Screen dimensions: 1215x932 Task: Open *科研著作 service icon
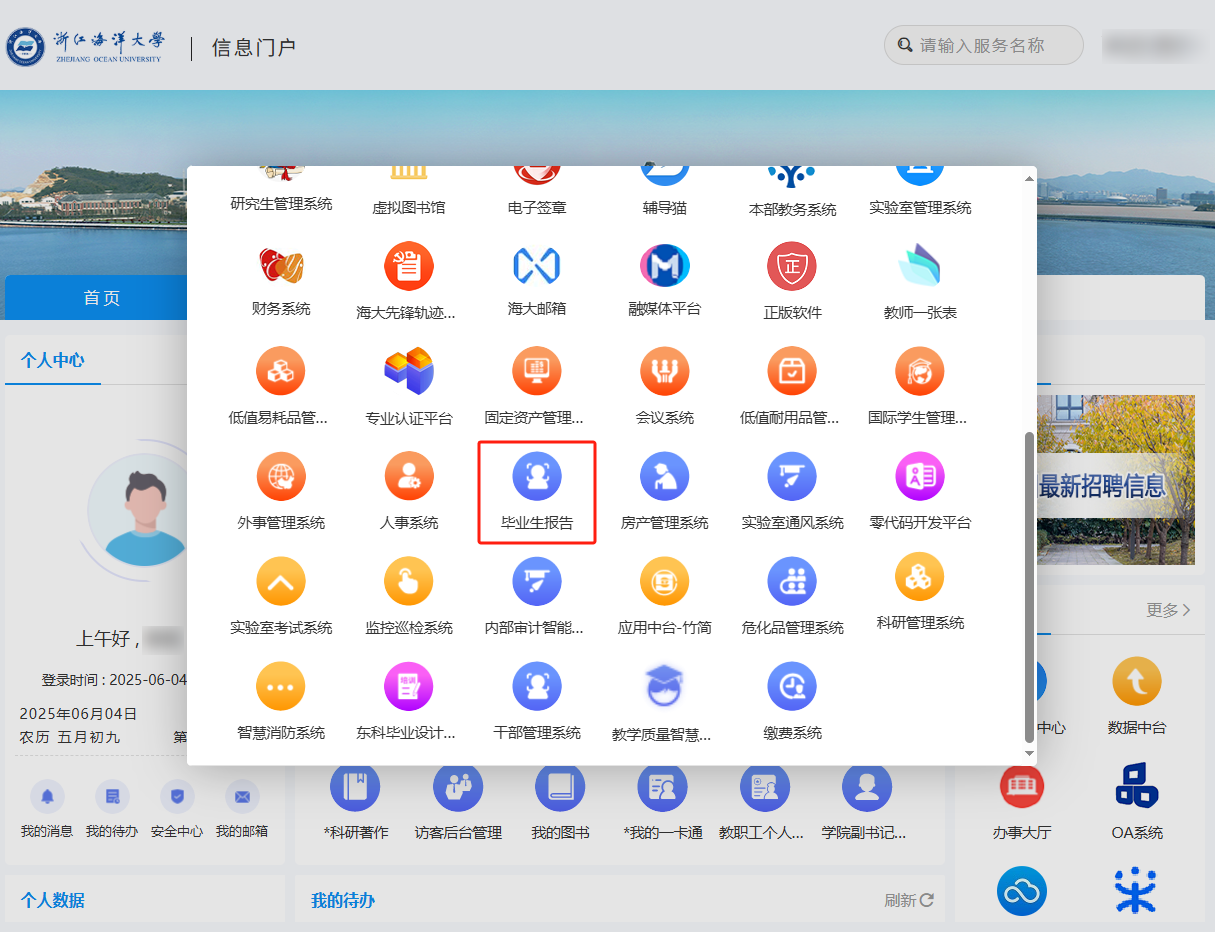[x=355, y=787]
